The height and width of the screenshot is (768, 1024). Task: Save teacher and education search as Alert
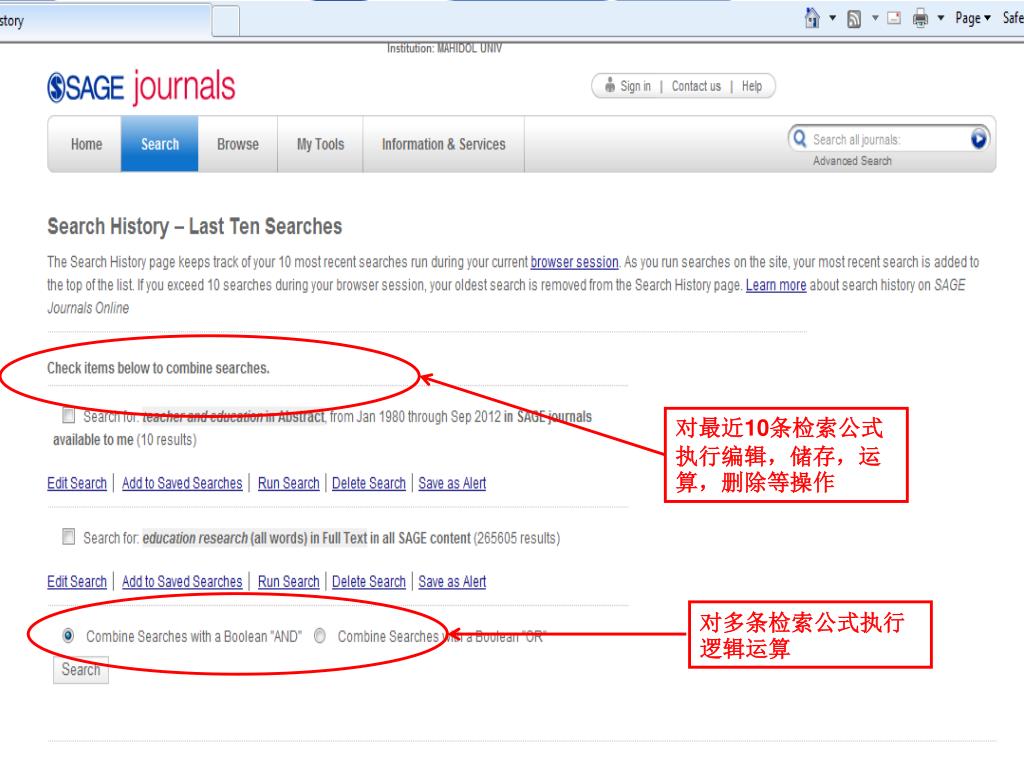point(452,483)
